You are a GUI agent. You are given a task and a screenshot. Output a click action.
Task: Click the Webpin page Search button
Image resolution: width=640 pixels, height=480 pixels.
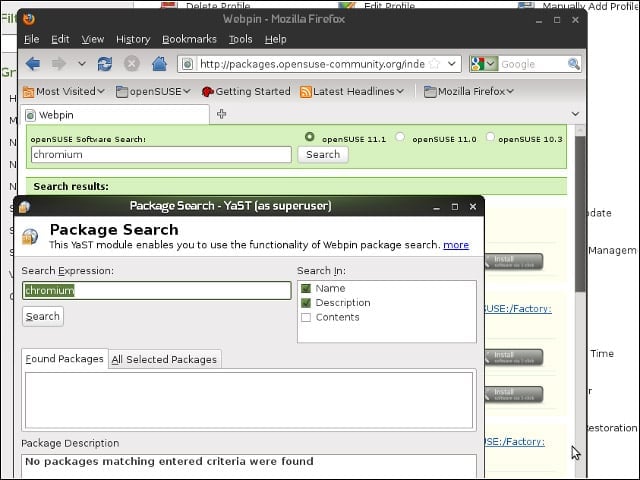coord(323,155)
